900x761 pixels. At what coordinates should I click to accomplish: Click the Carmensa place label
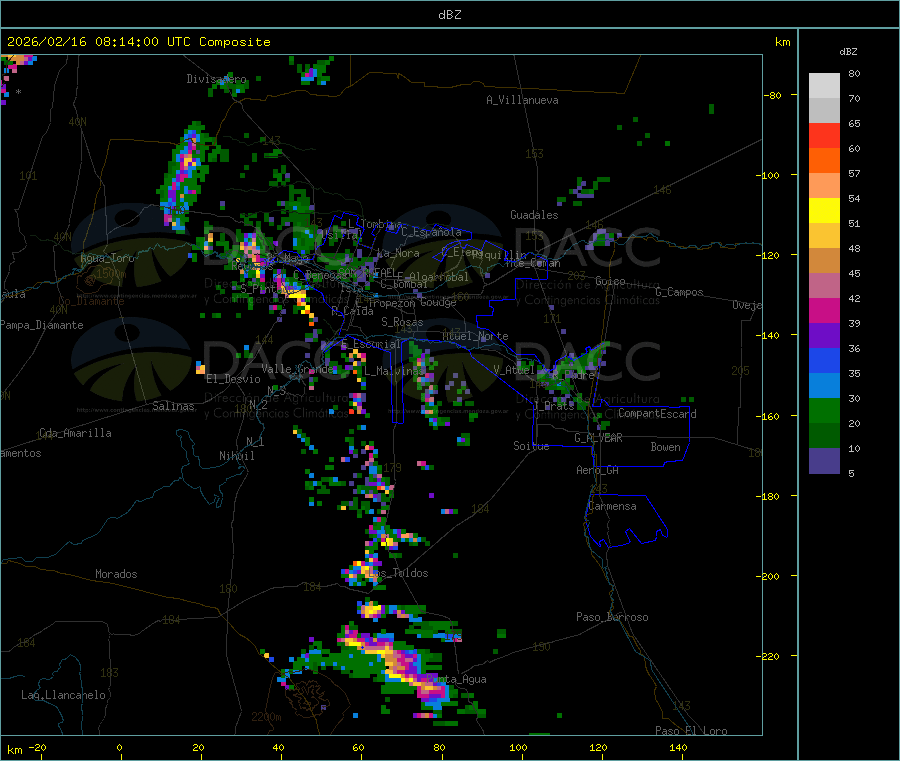[x=612, y=506]
